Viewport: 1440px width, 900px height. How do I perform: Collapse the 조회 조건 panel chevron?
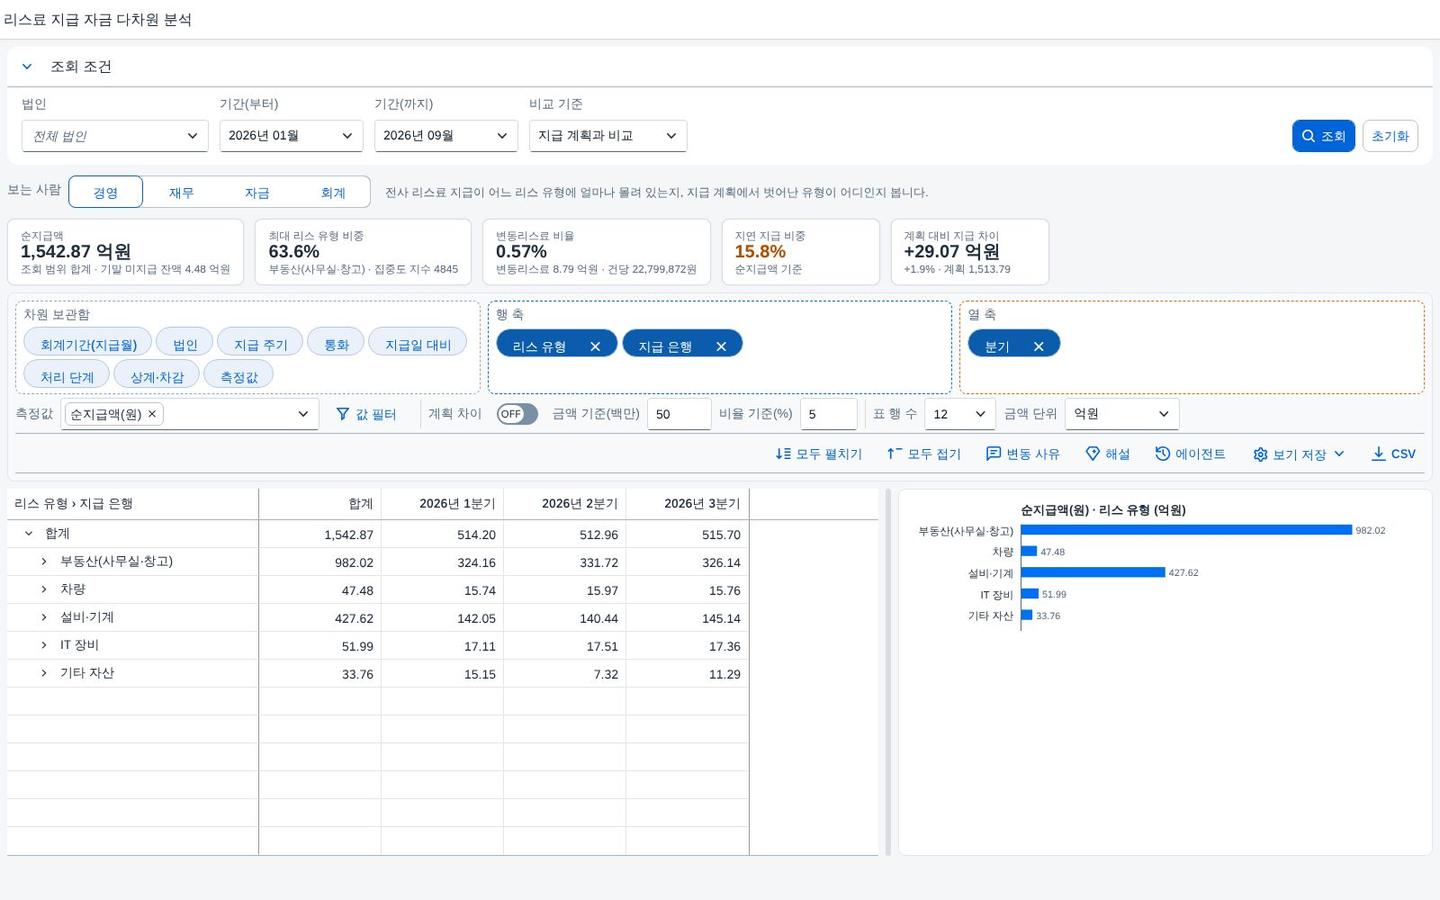pos(27,67)
